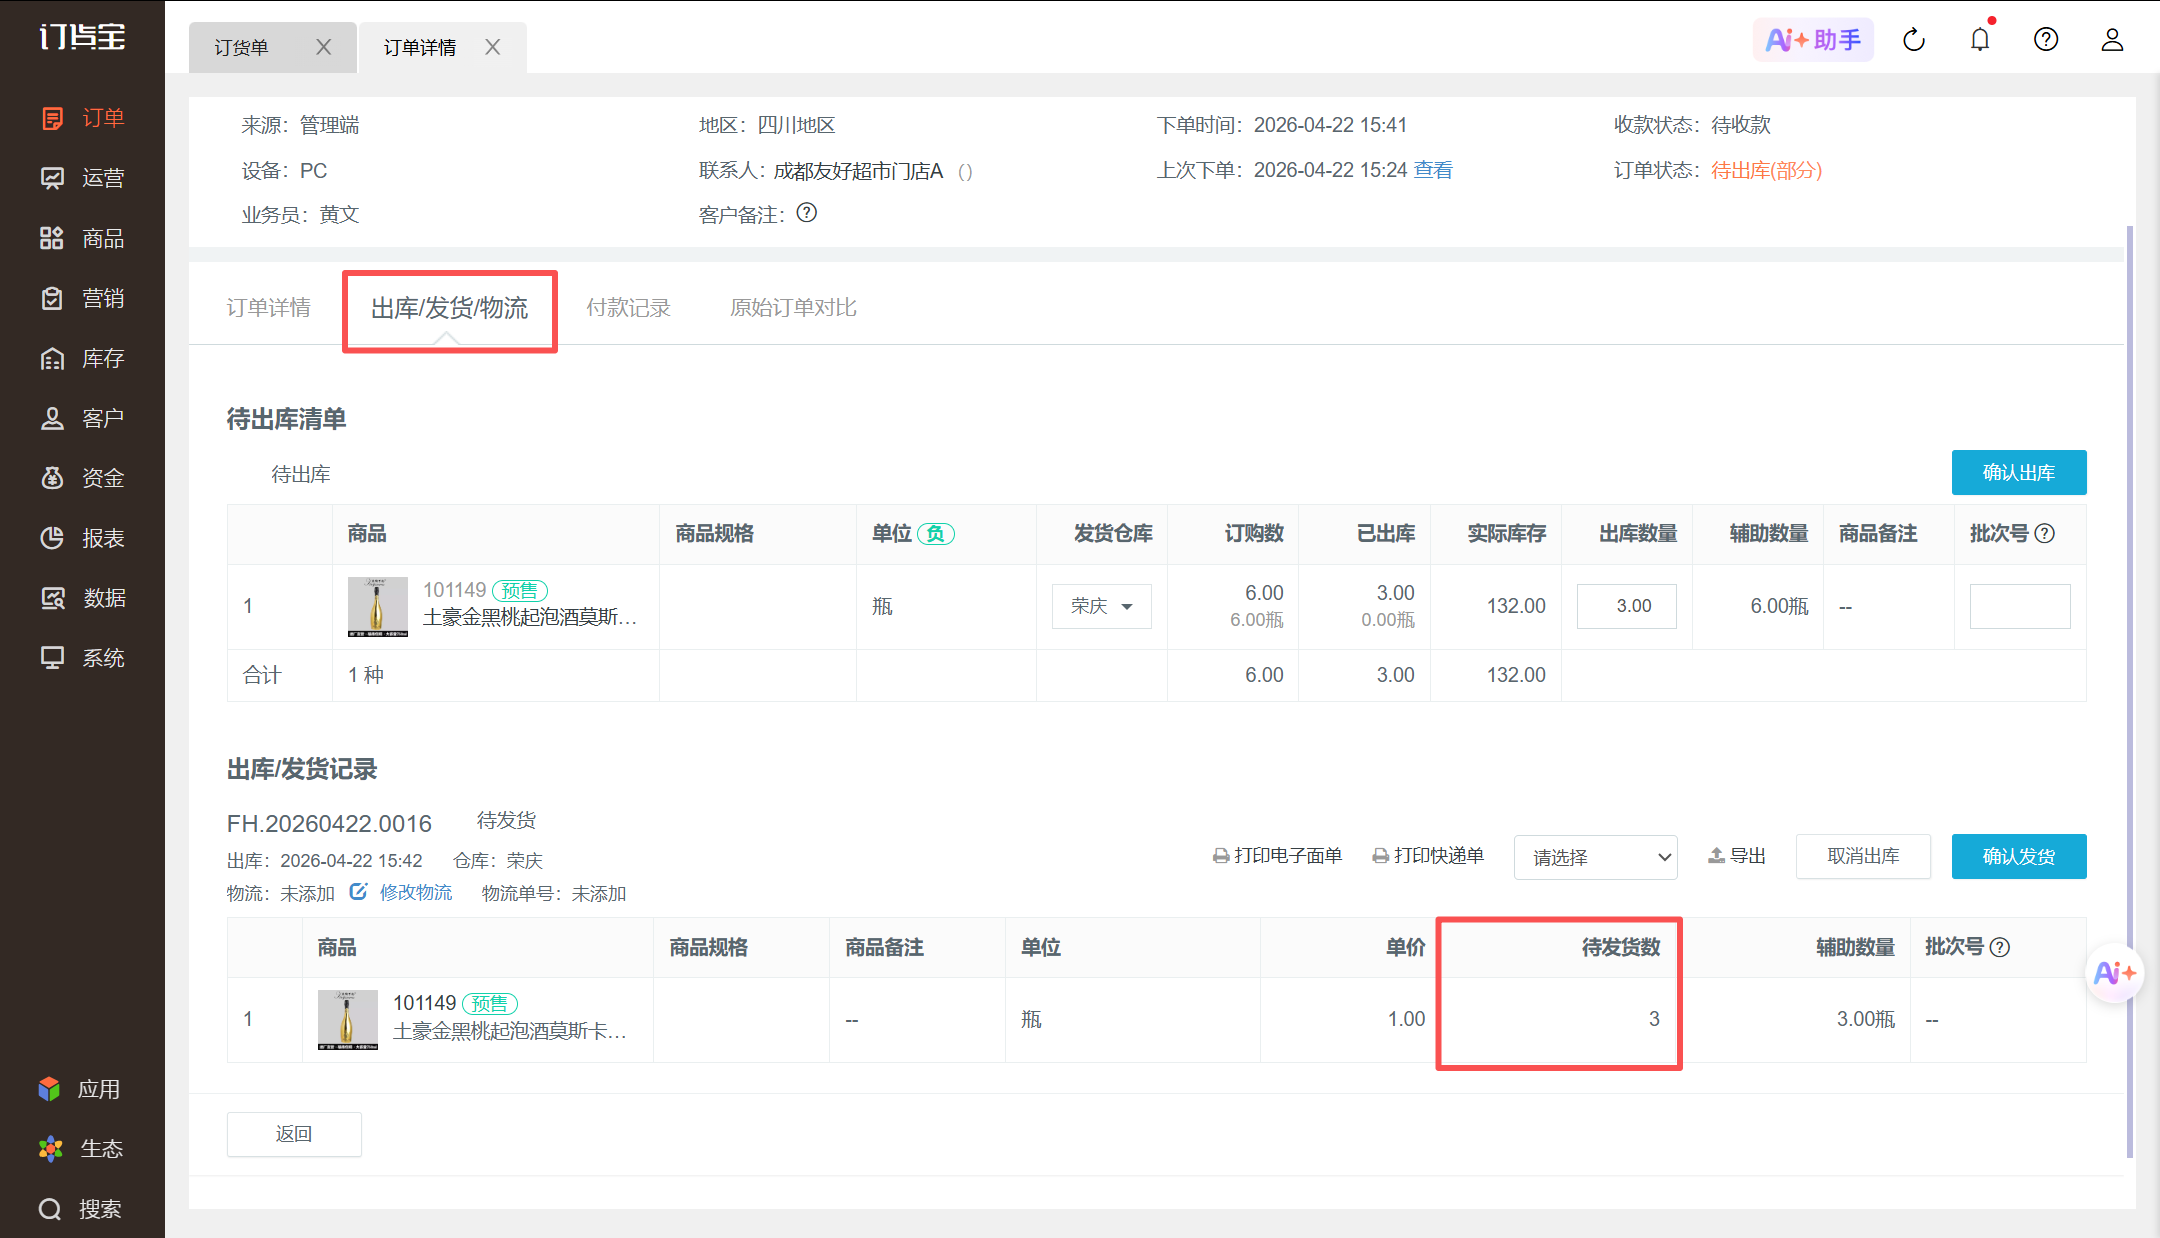2160x1238 pixels.
Task: Click help icon next to 批次号 in 待出库 table
Action: pyautogui.click(x=2045, y=534)
